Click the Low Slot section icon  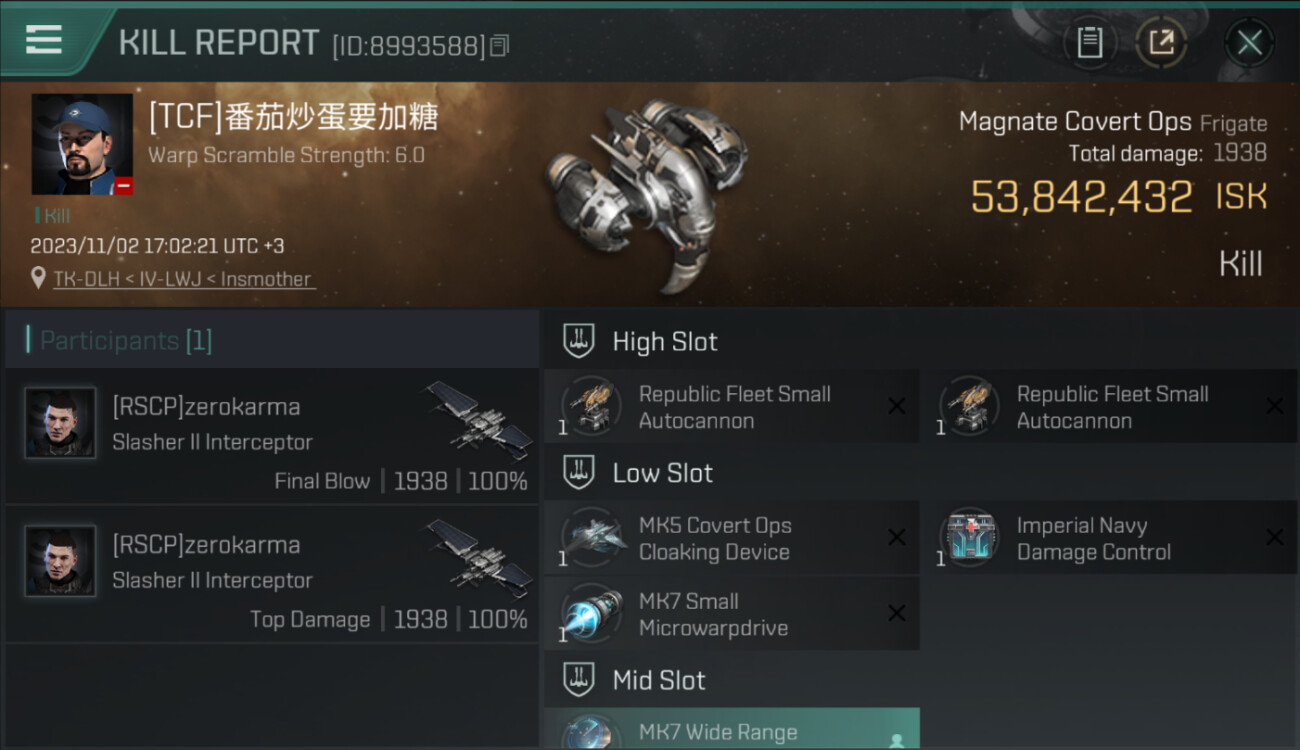pos(579,473)
